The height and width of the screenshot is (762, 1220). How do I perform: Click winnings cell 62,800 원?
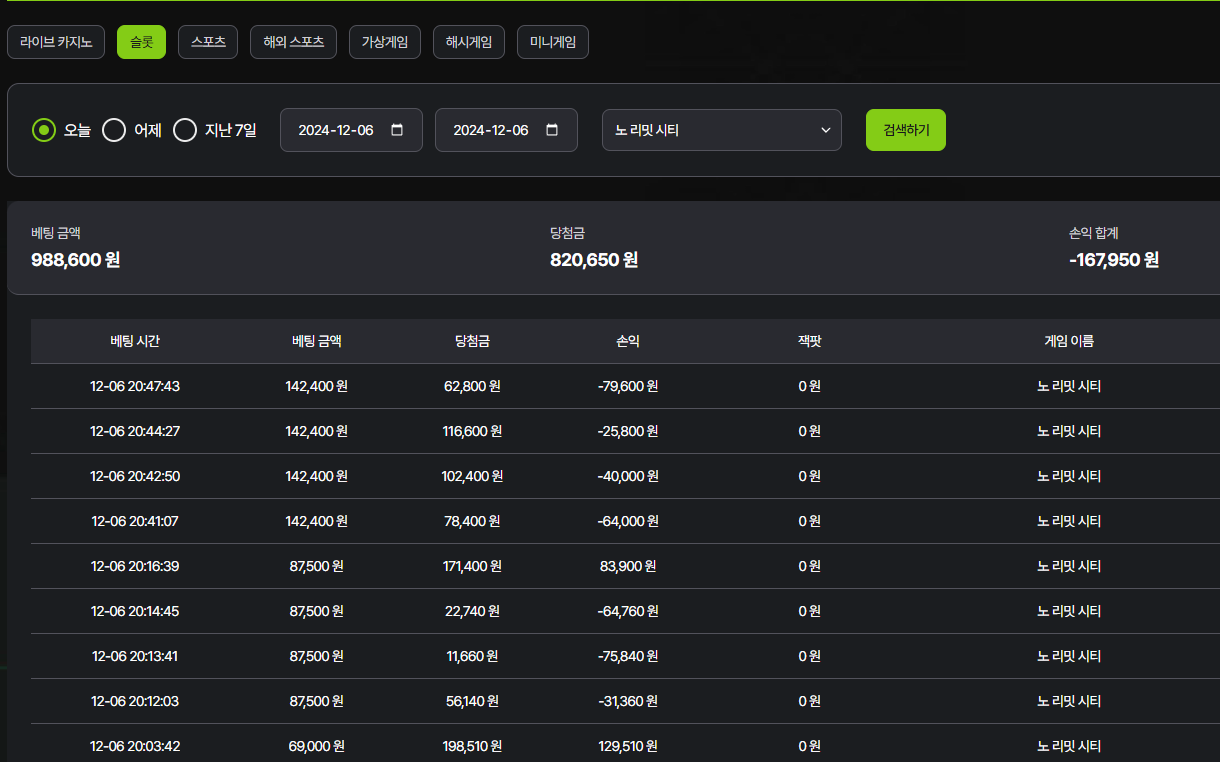click(472, 386)
